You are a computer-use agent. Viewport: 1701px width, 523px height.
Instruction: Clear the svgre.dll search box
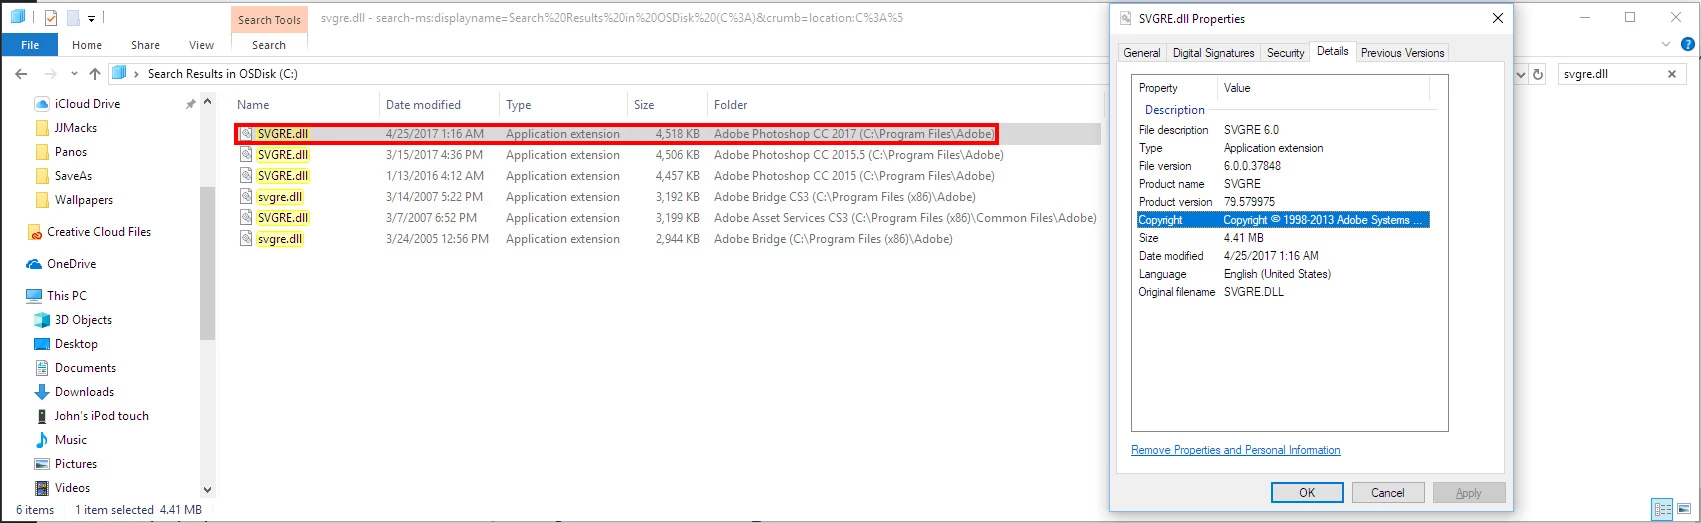tap(1671, 74)
